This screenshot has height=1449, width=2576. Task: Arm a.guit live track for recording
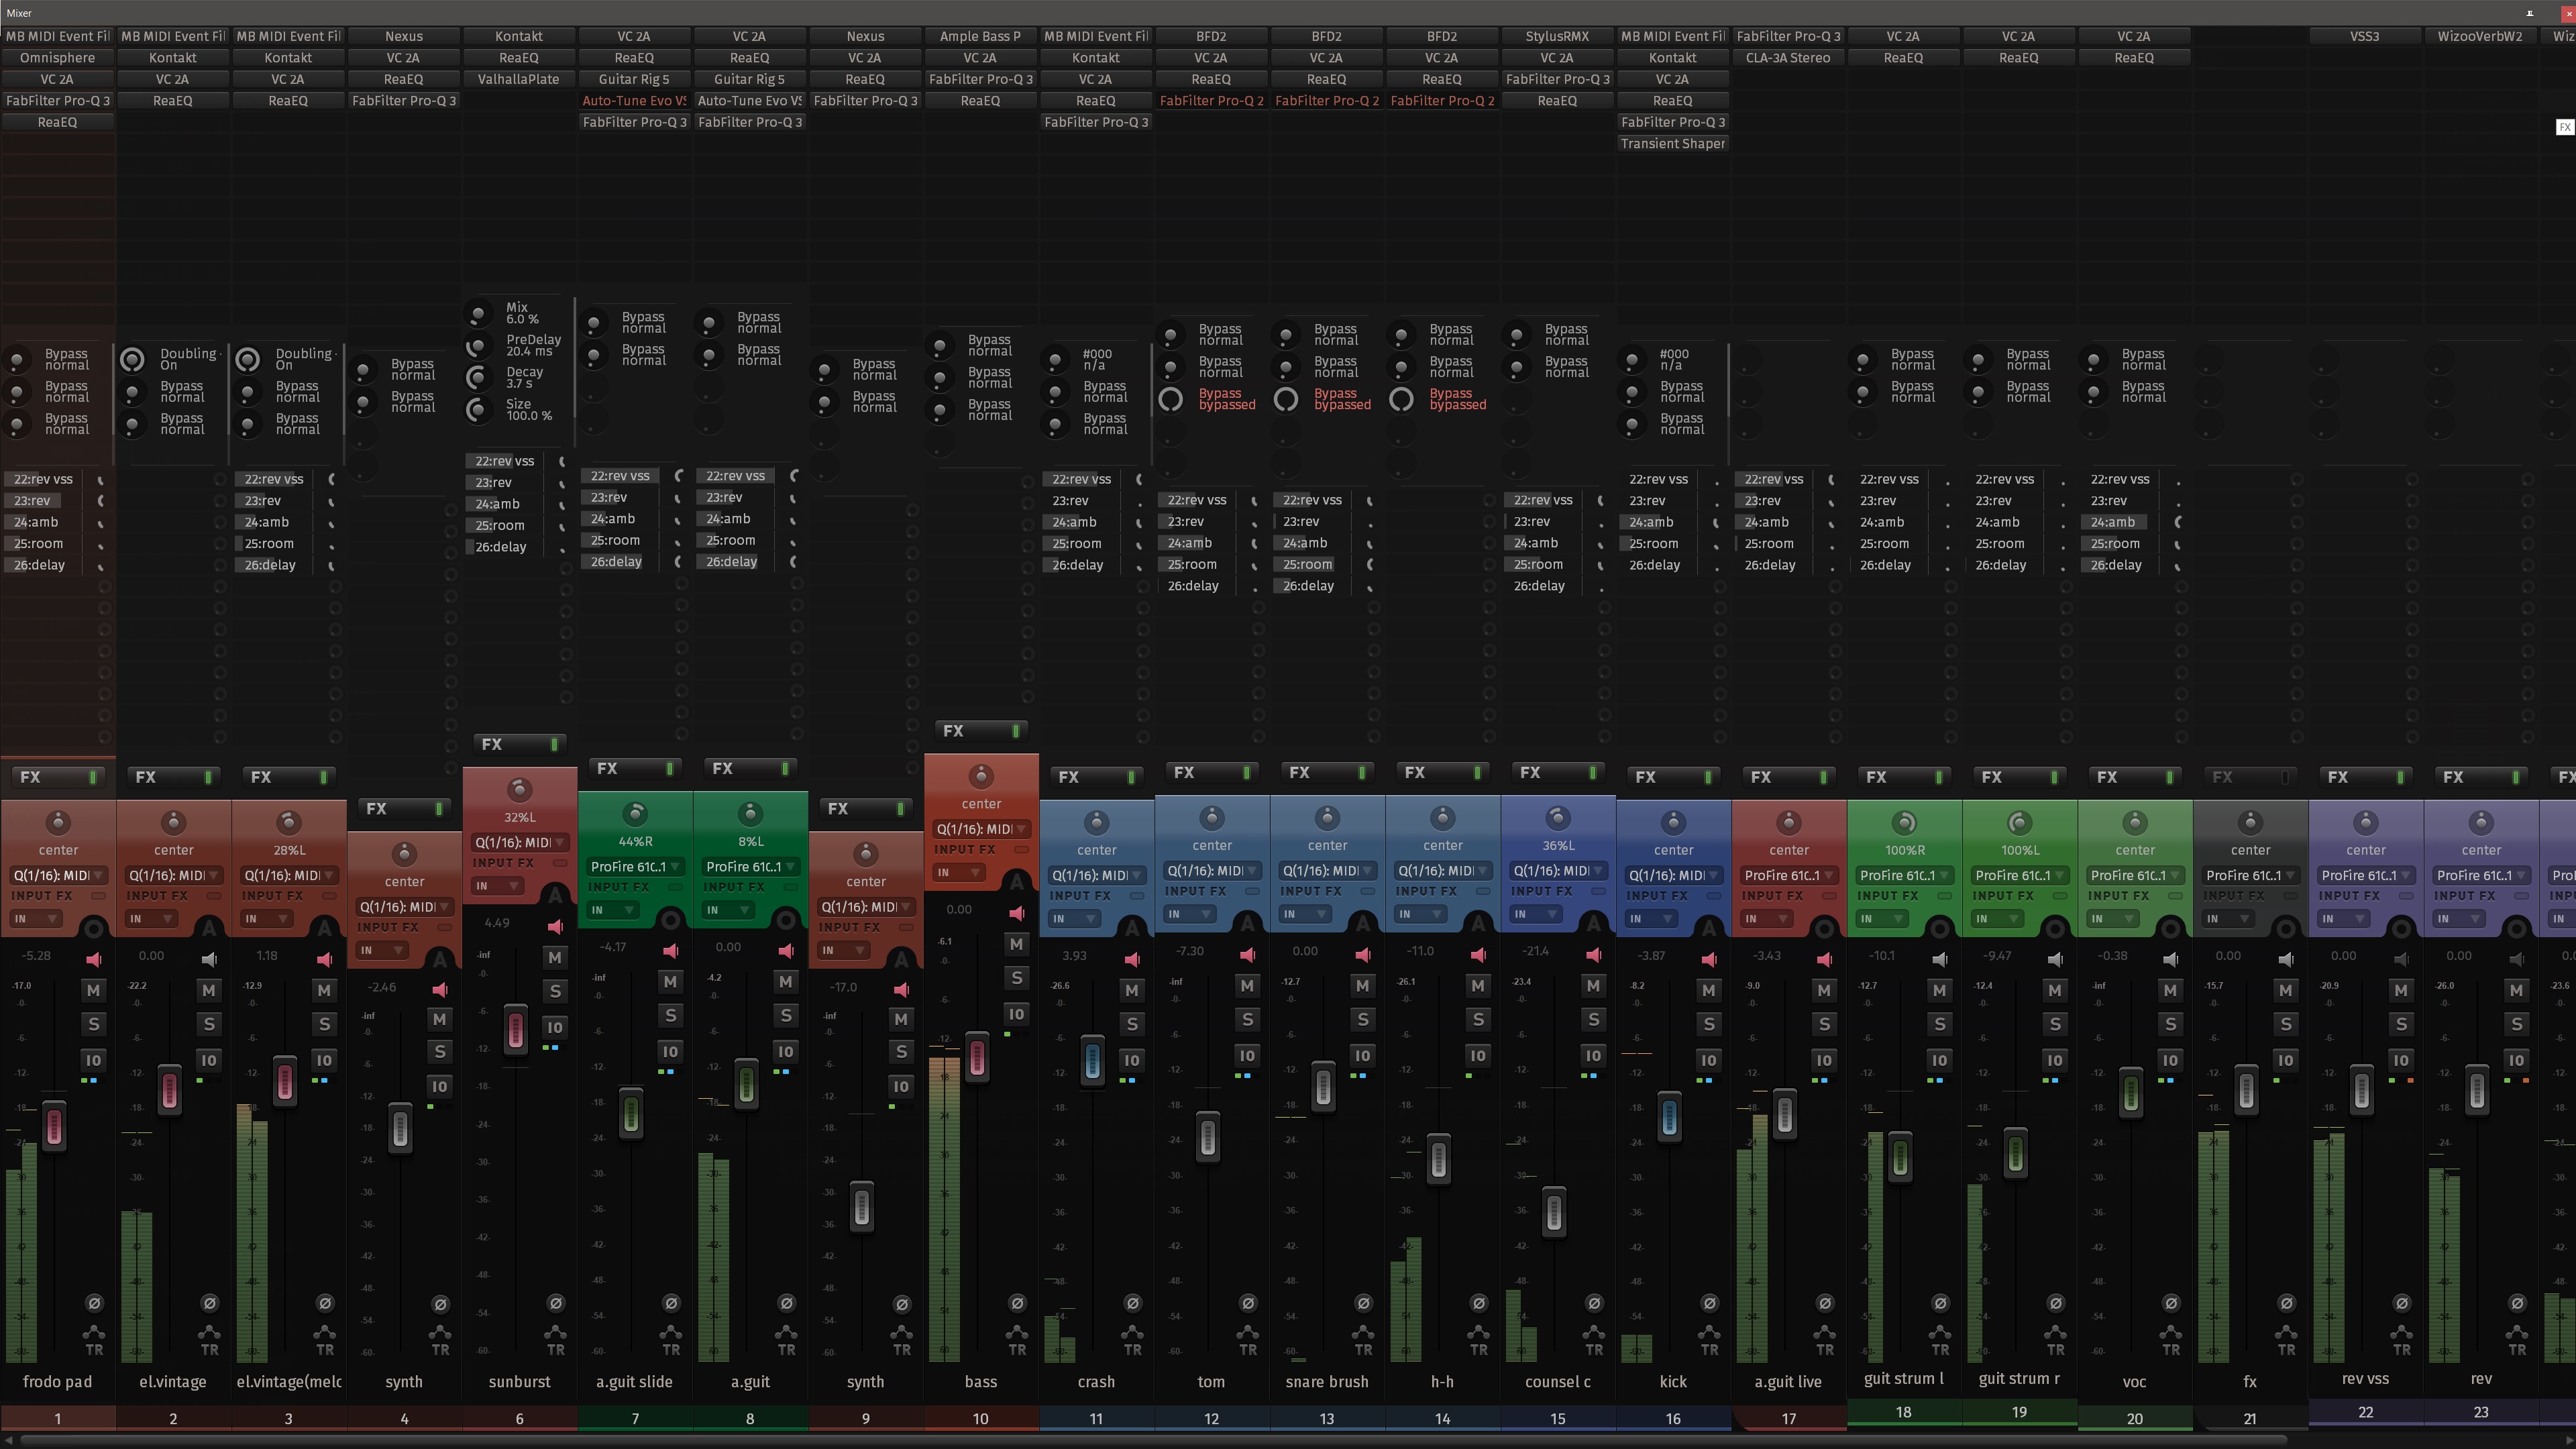pos(1825,929)
